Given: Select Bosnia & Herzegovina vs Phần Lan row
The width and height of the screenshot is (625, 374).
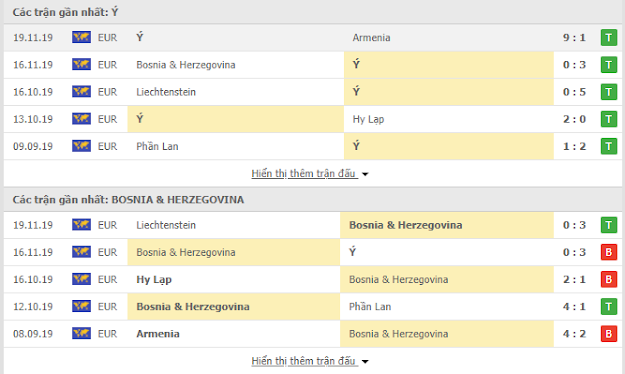Looking at the screenshot, I should tap(313, 306).
